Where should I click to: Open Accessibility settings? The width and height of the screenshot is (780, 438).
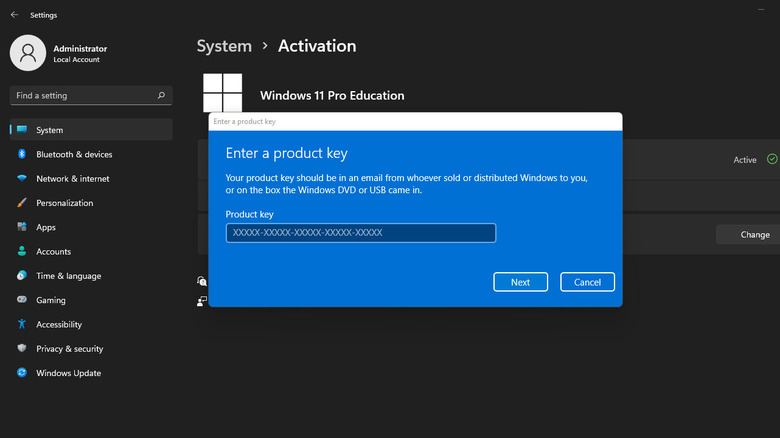[59, 324]
